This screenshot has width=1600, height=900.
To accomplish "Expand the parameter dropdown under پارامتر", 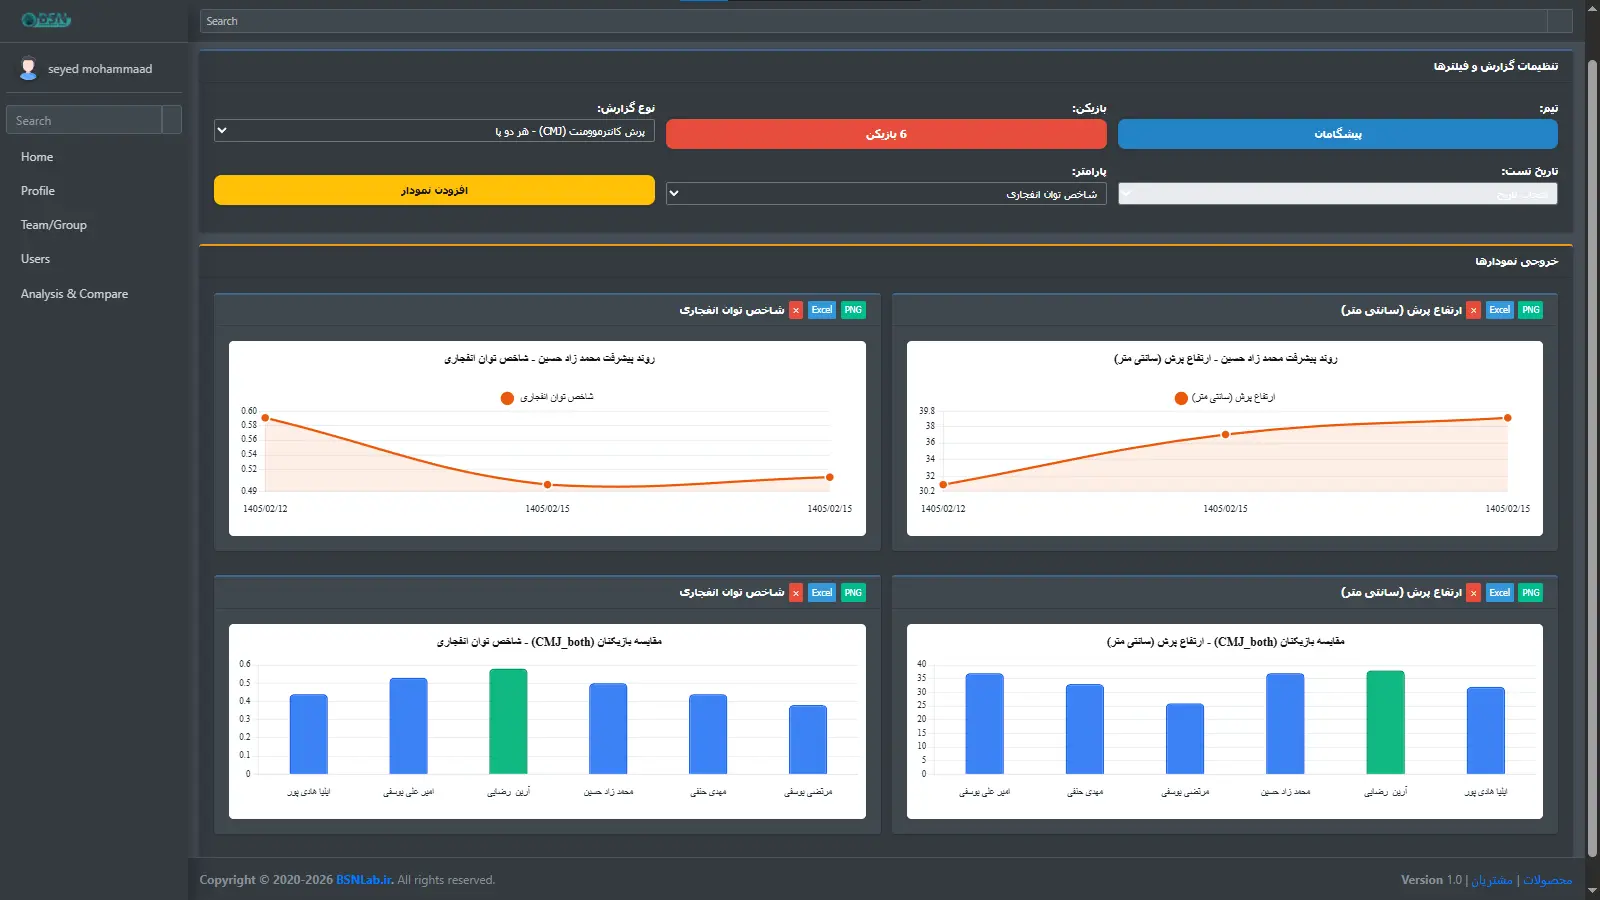I will point(886,194).
